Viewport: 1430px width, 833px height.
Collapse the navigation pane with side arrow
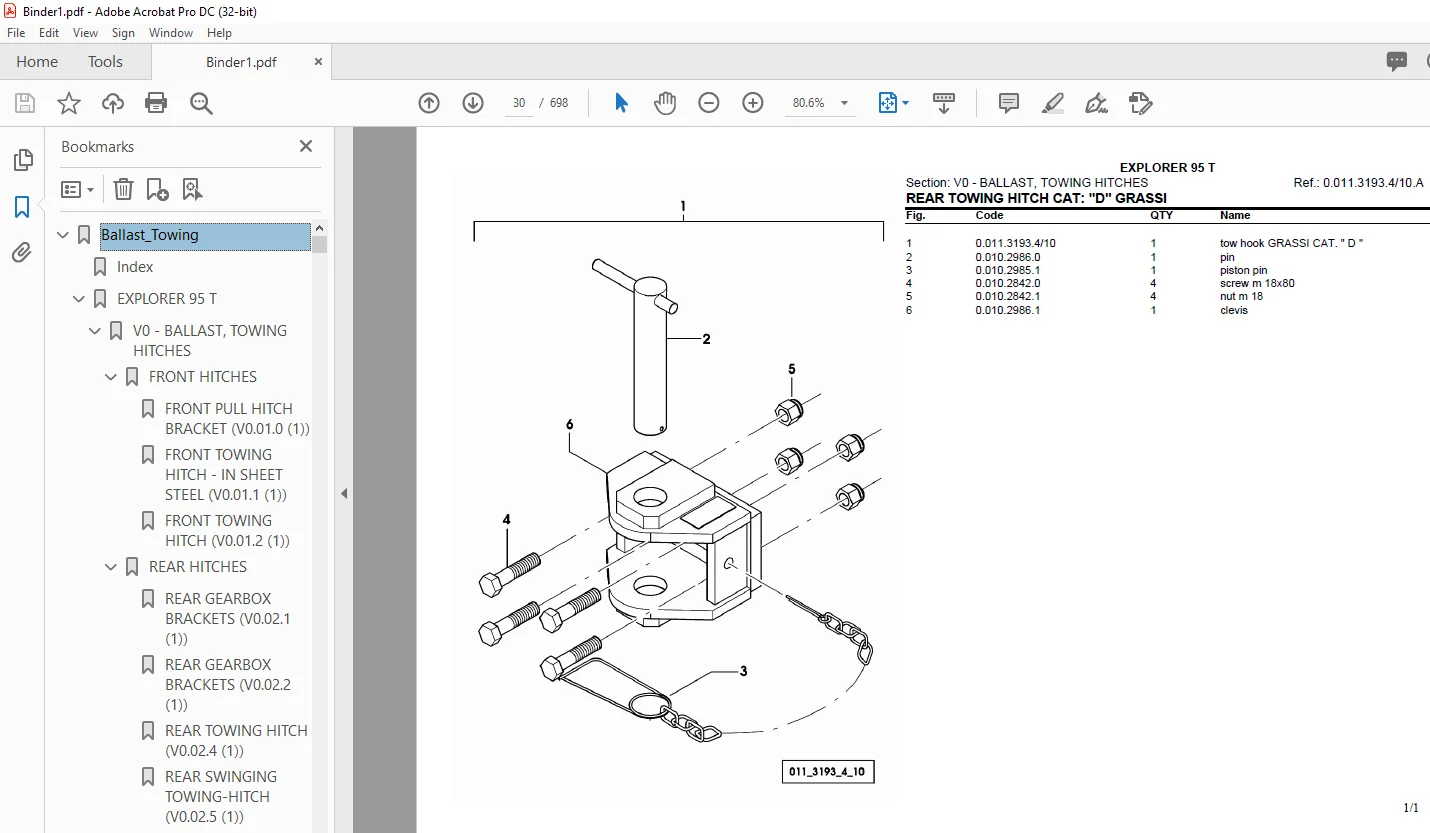click(x=343, y=493)
